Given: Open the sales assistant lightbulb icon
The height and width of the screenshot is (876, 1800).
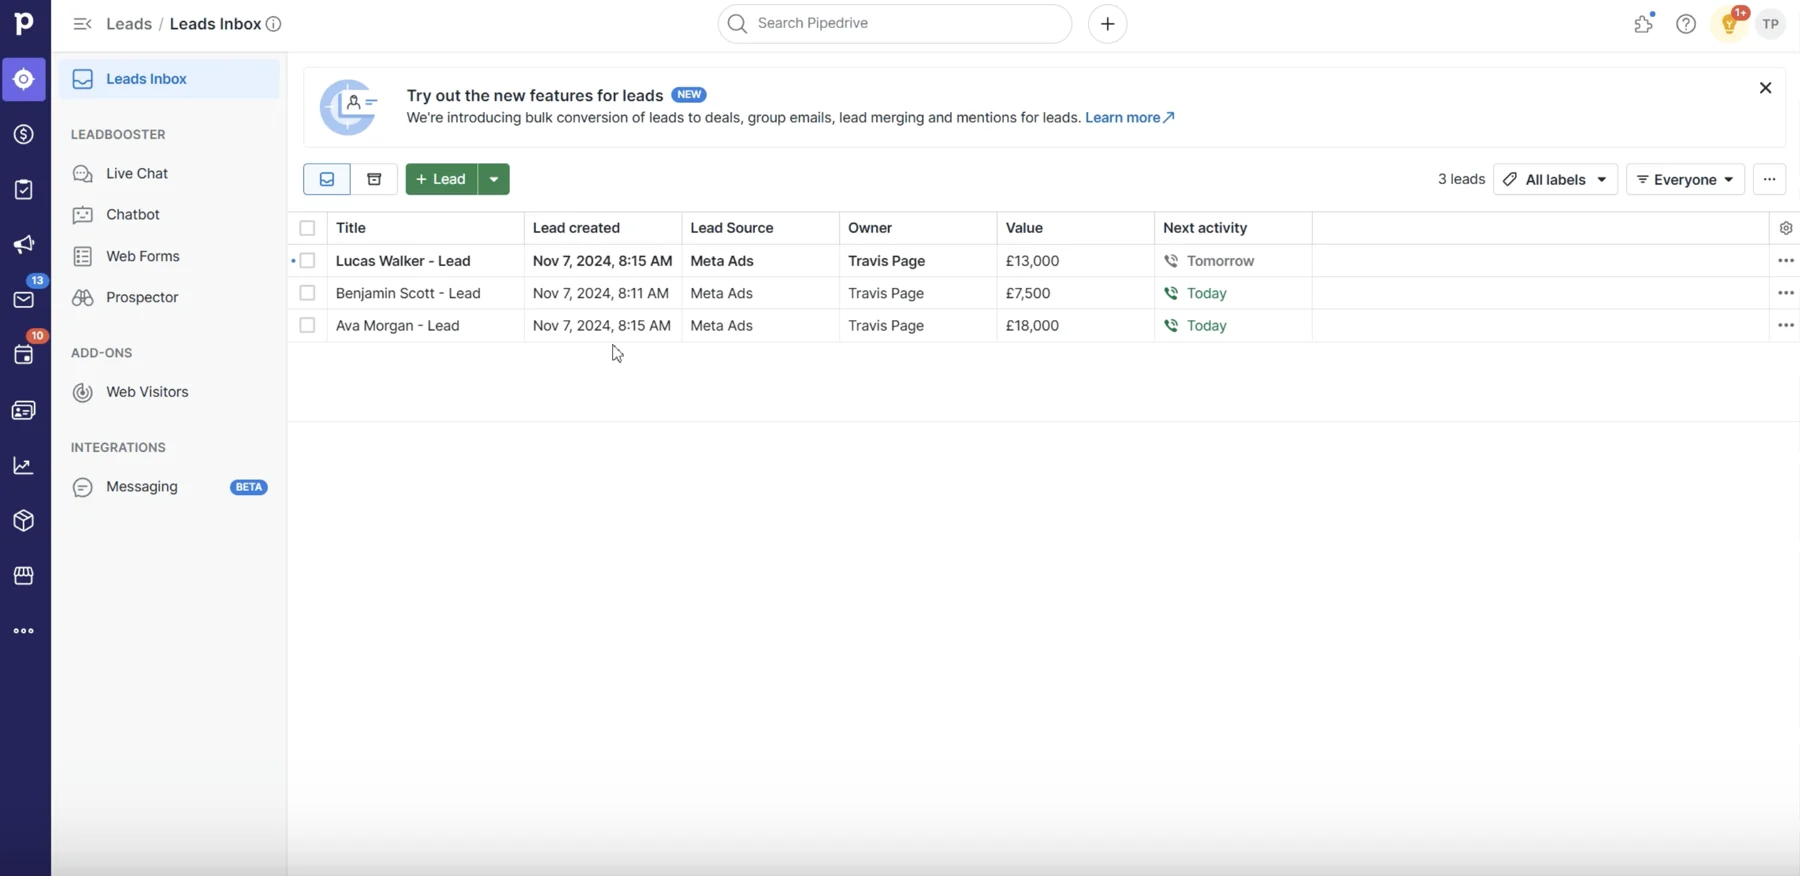Looking at the screenshot, I should (x=1729, y=24).
